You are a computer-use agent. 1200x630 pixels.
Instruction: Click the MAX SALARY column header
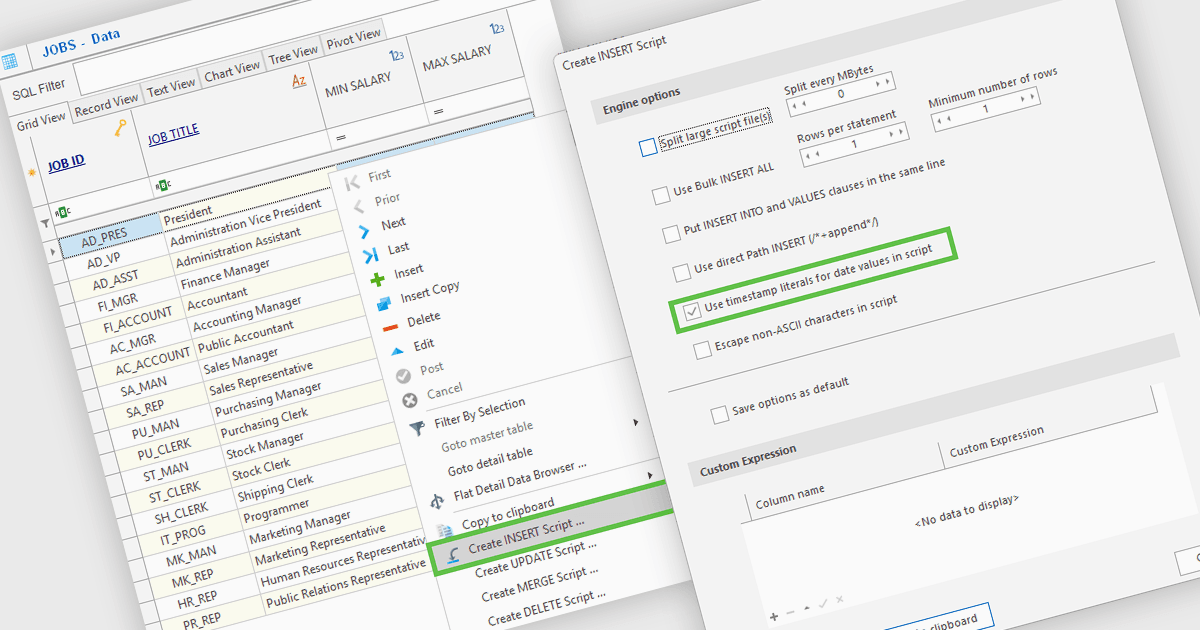click(457, 60)
